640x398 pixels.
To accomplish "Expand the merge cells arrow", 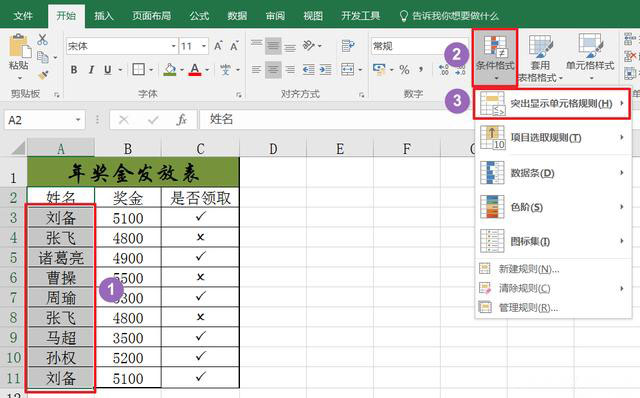I will pos(360,70).
